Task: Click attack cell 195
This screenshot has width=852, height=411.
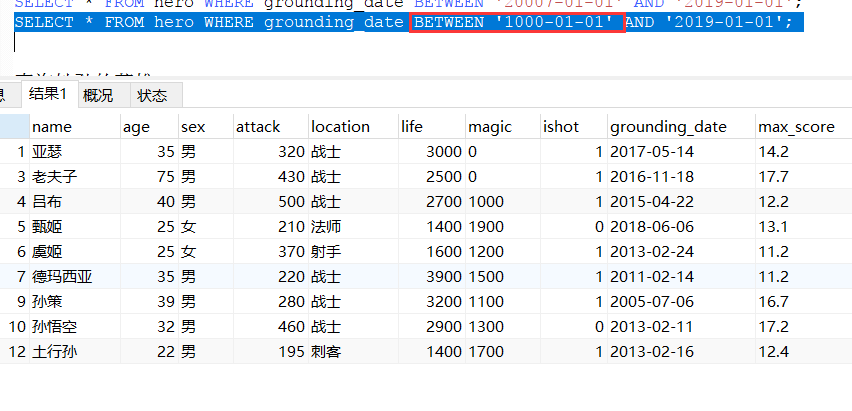Action: tap(271, 352)
